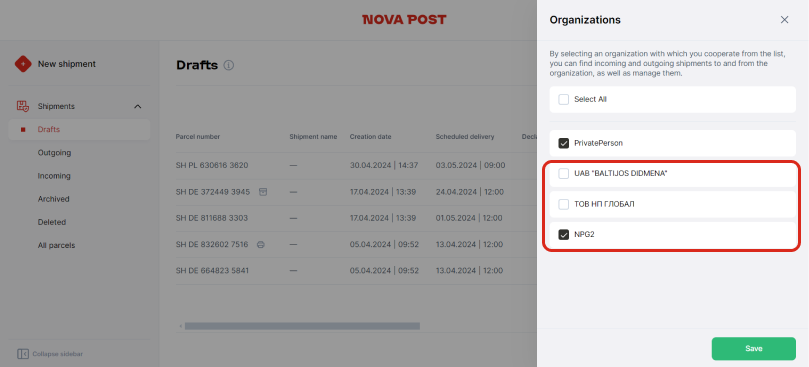Click the Nova Post logo

tap(404, 20)
